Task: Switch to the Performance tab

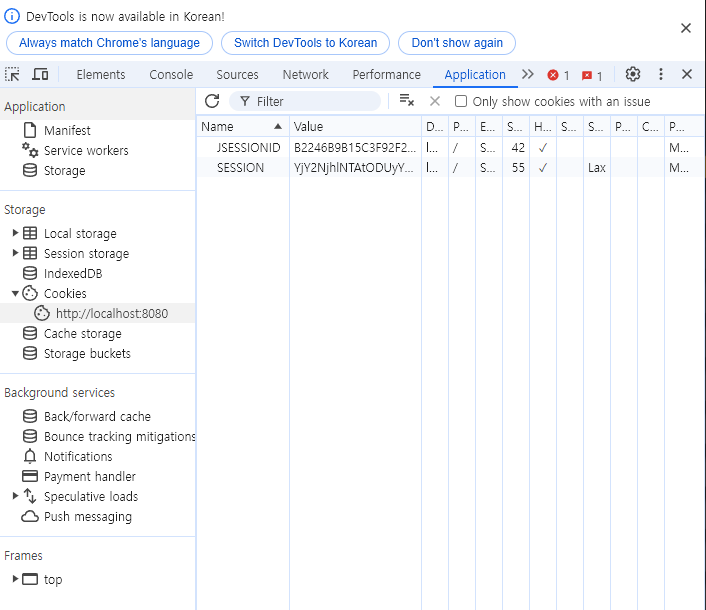Action: [x=386, y=75]
